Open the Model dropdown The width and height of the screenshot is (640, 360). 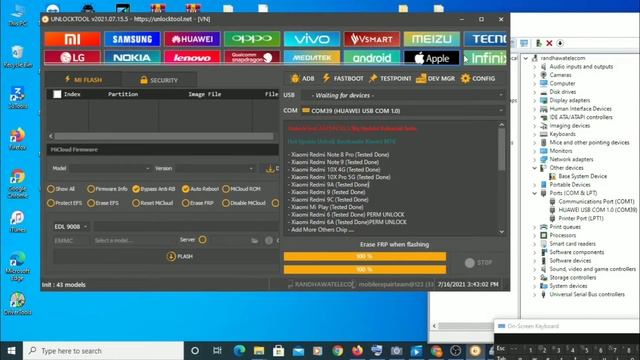tap(110, 168)
